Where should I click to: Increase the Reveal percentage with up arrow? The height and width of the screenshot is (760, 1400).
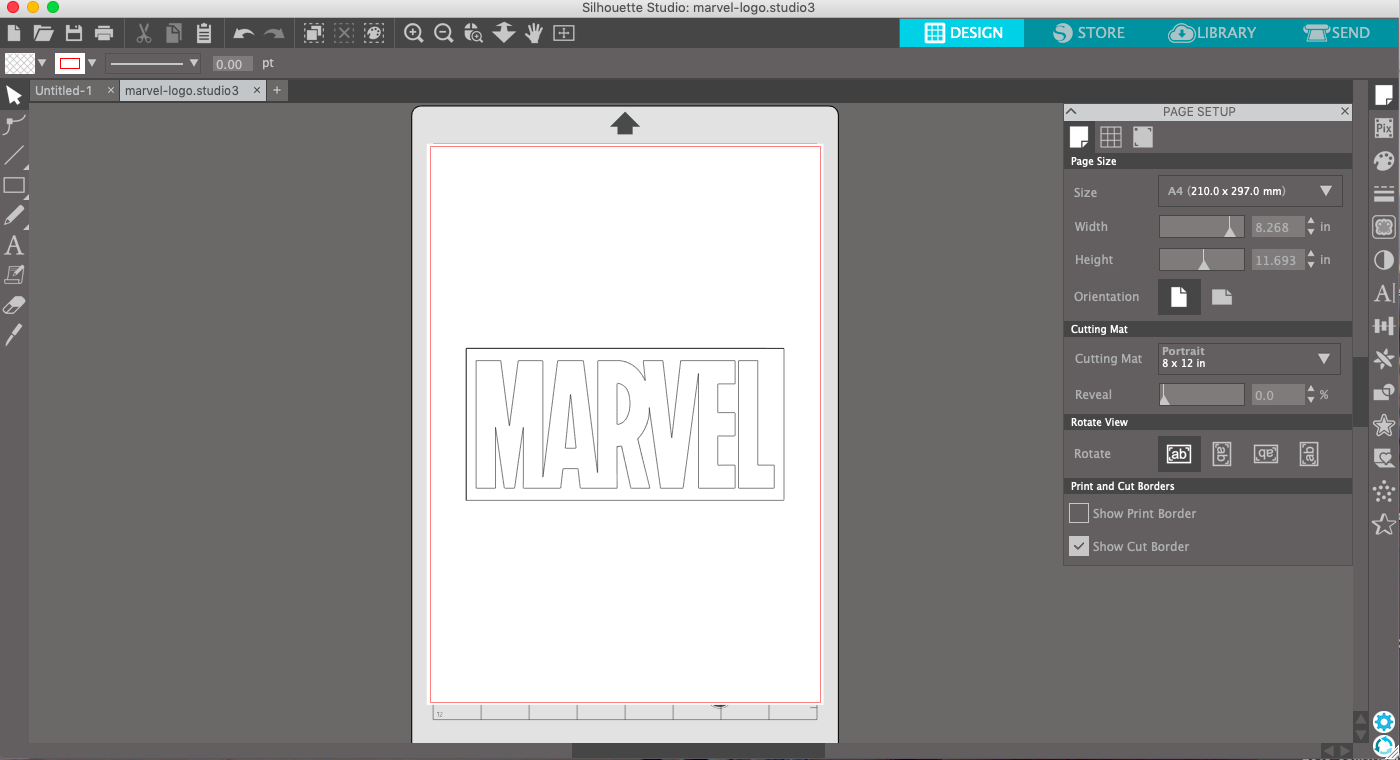coord(1311,389)
